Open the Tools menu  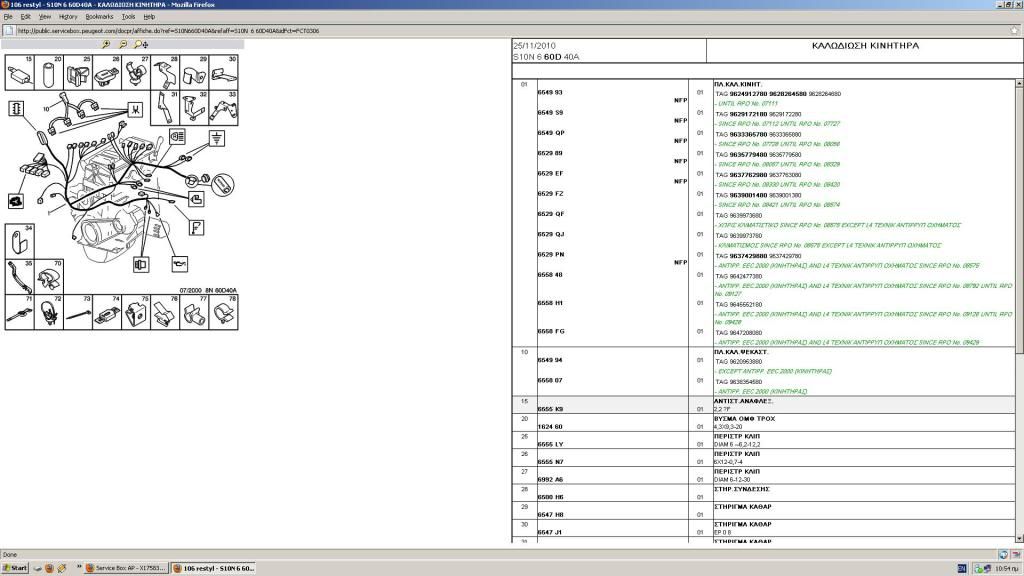[129, 16]
